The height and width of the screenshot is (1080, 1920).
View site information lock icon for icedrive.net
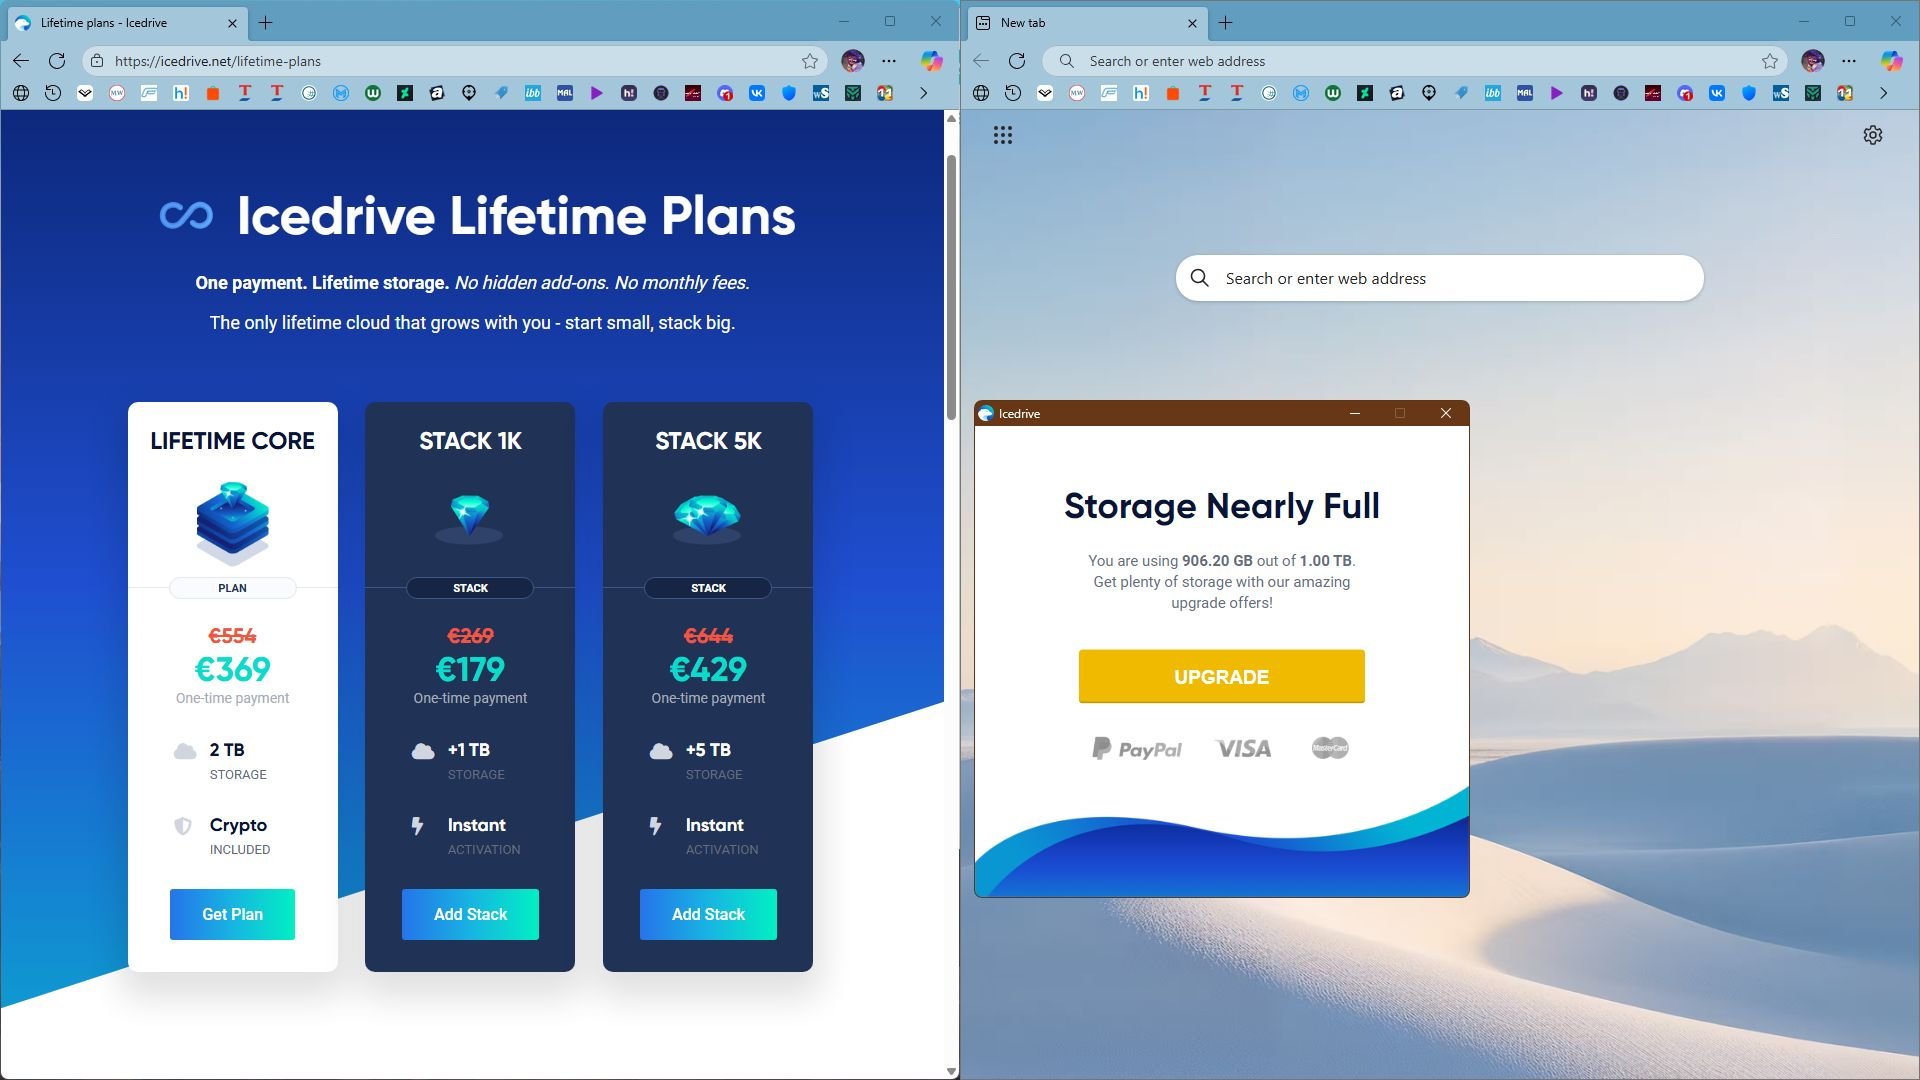coord(97,61)
